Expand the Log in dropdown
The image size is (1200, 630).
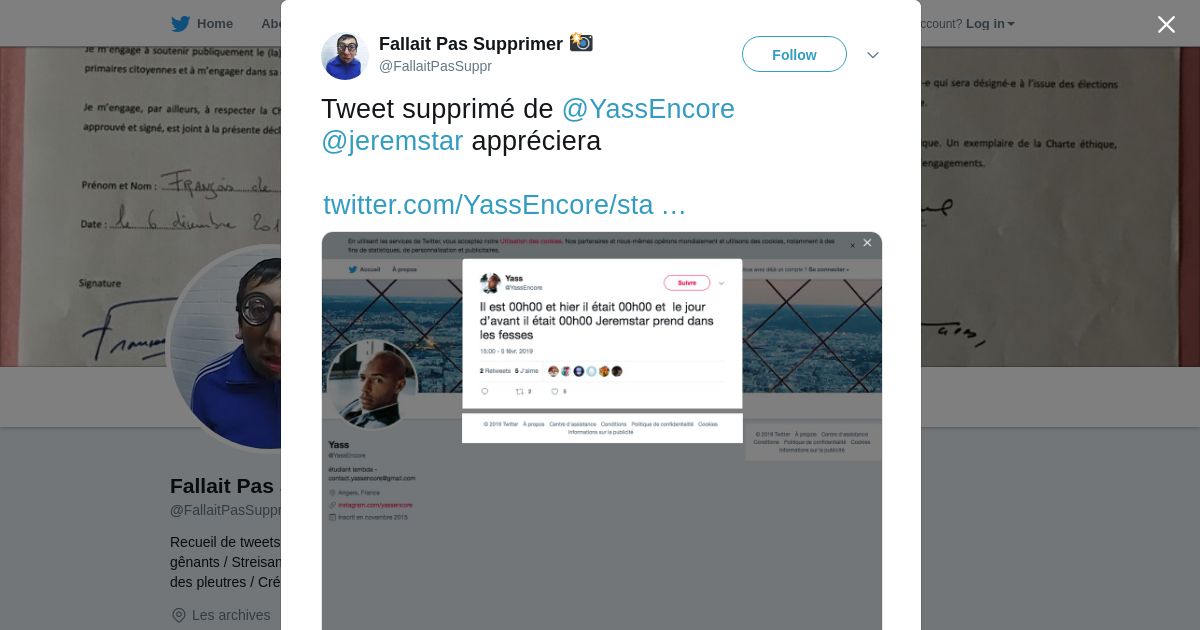(990, 24)
